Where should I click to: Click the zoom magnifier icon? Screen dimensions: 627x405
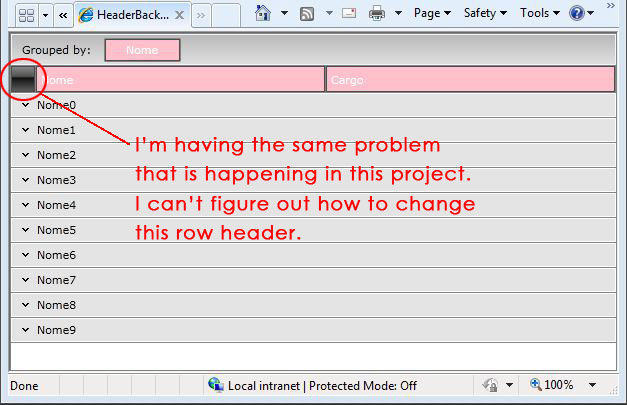535,385
